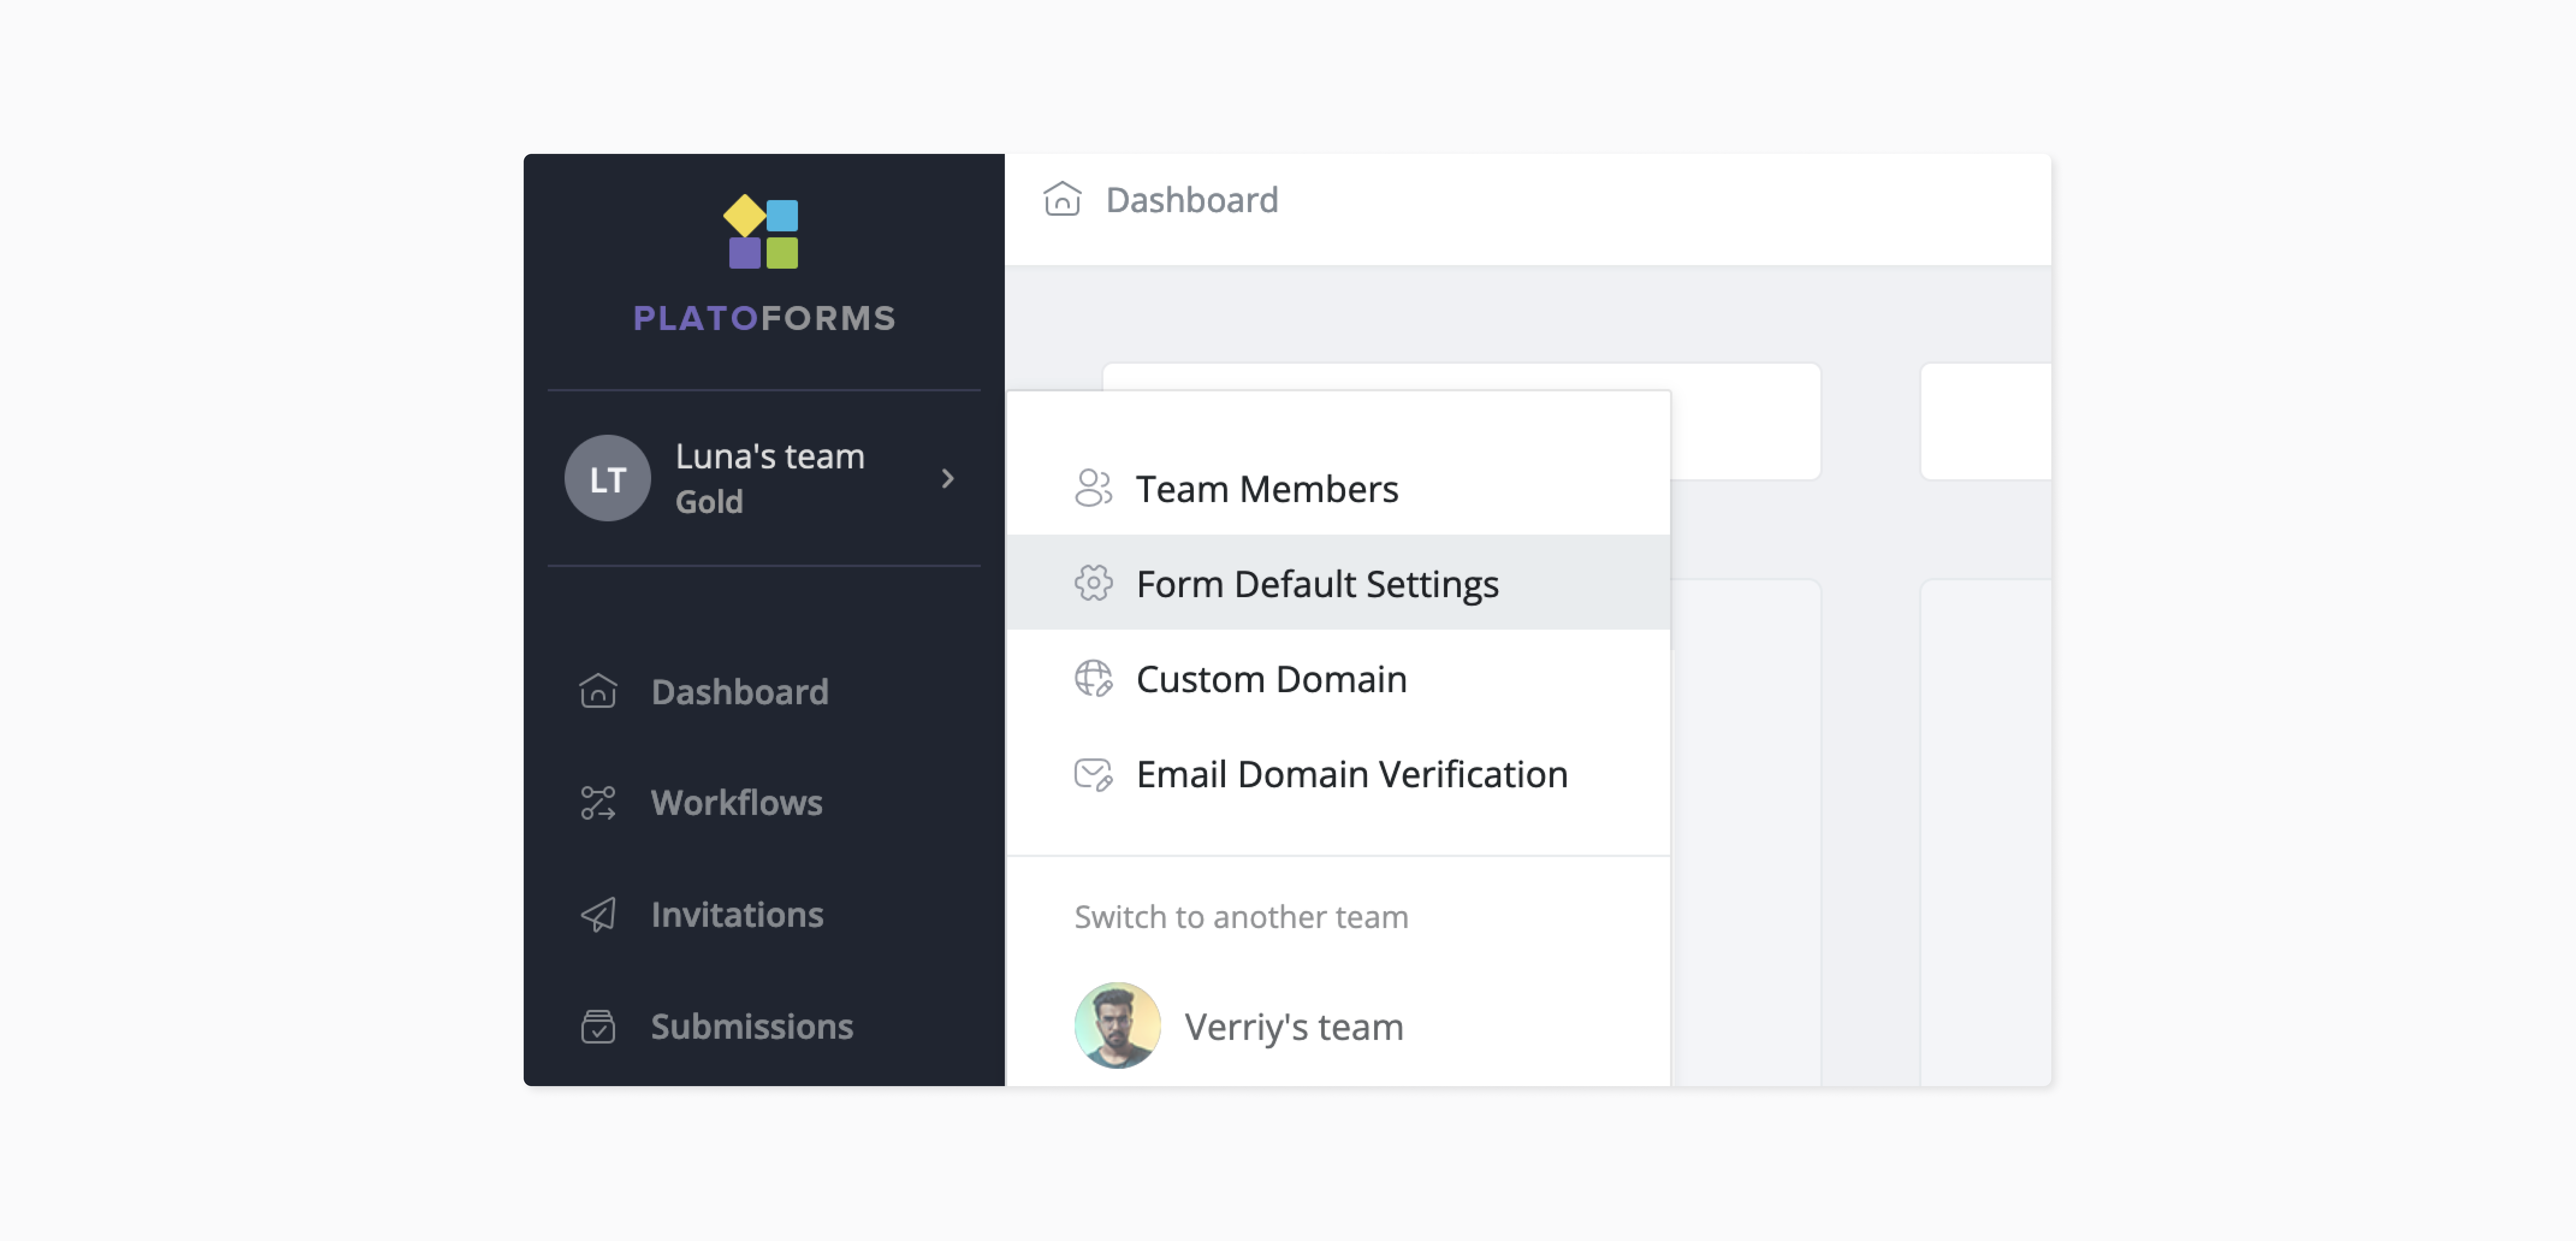
Task: Open Email Domain Verification
Action: click(x=1351, y=773)
